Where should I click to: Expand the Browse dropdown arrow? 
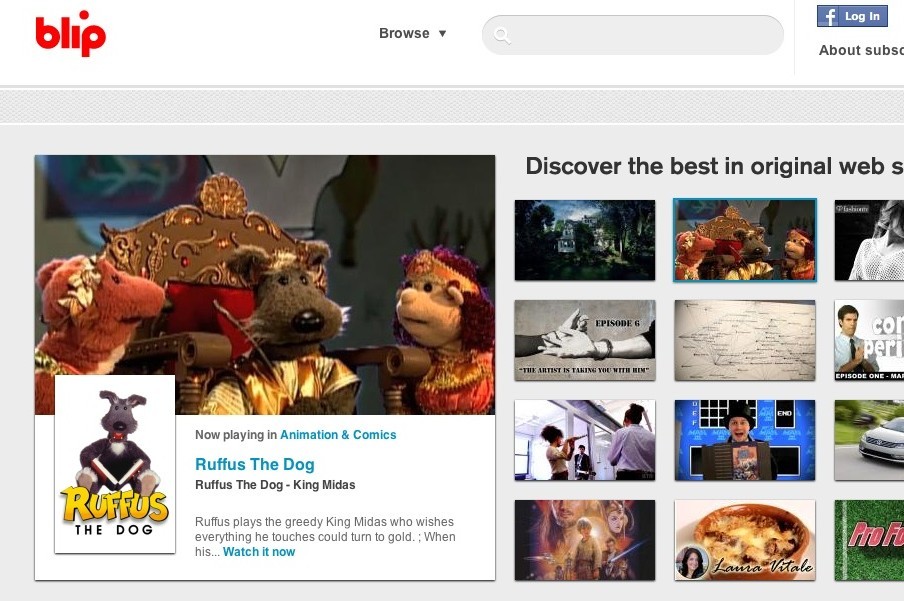(x=442, y=33)
